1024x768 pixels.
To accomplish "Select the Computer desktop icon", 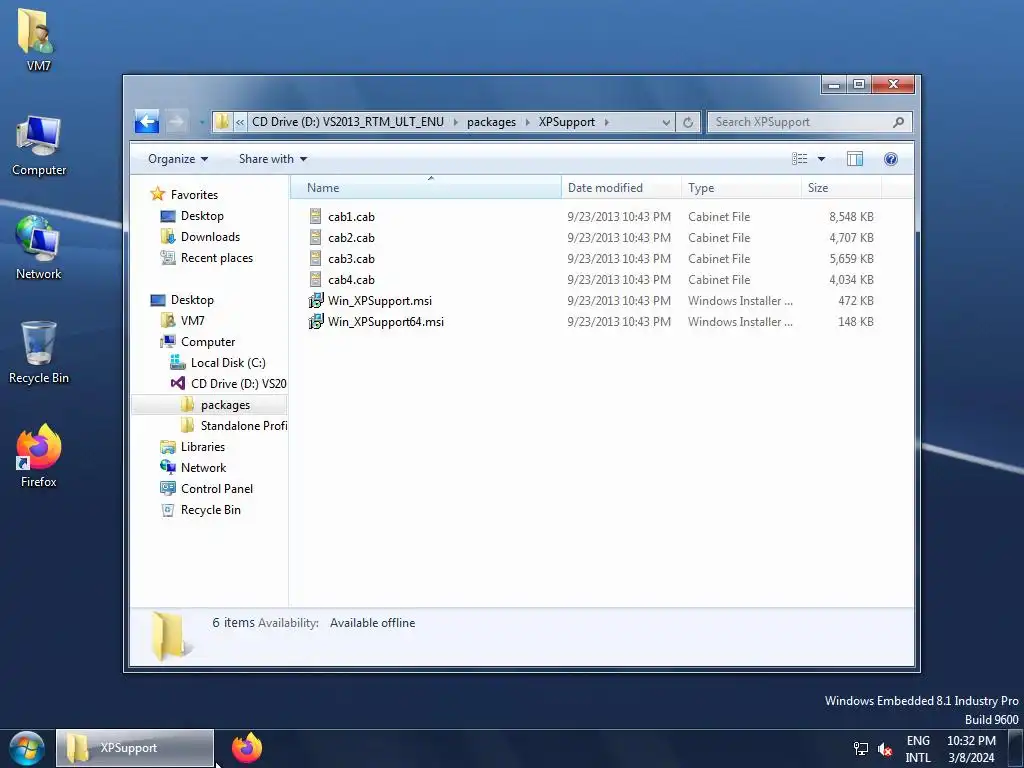I will coord(39,145).
